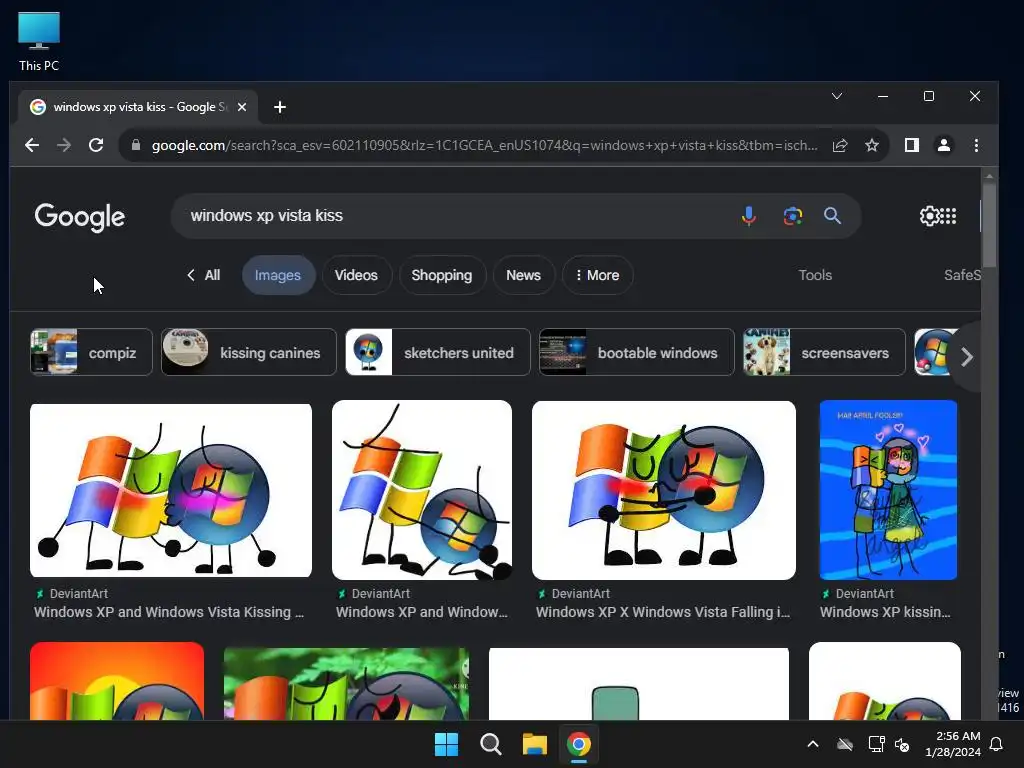Share this page from address bar
Viewport: 1024px width, 768px height.
[840, 145]
